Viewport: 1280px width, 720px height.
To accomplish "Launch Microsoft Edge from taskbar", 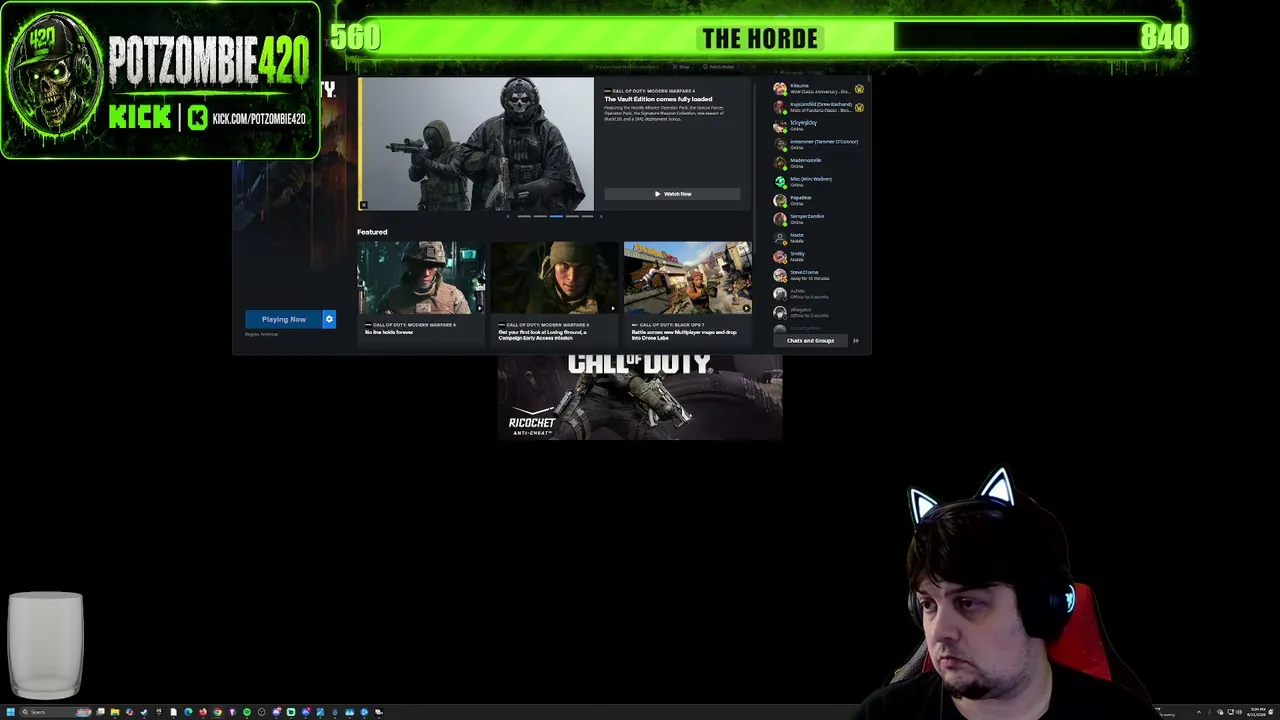I will point(188,712).
